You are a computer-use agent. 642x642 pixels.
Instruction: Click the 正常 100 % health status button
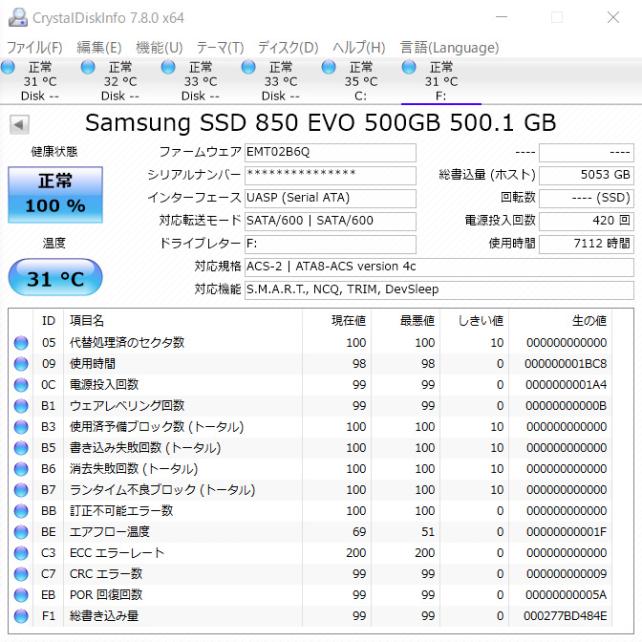[x=55, y=195]
